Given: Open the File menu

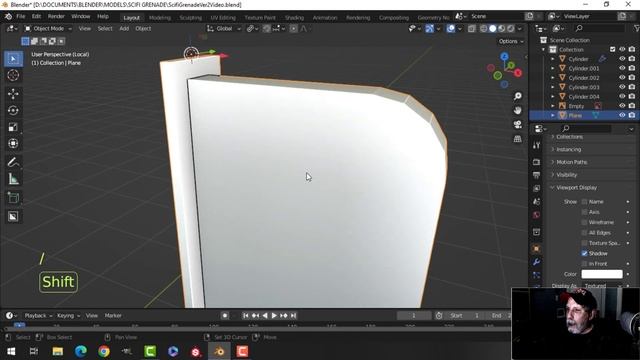Looking at the screenshot, I should 20,16.
